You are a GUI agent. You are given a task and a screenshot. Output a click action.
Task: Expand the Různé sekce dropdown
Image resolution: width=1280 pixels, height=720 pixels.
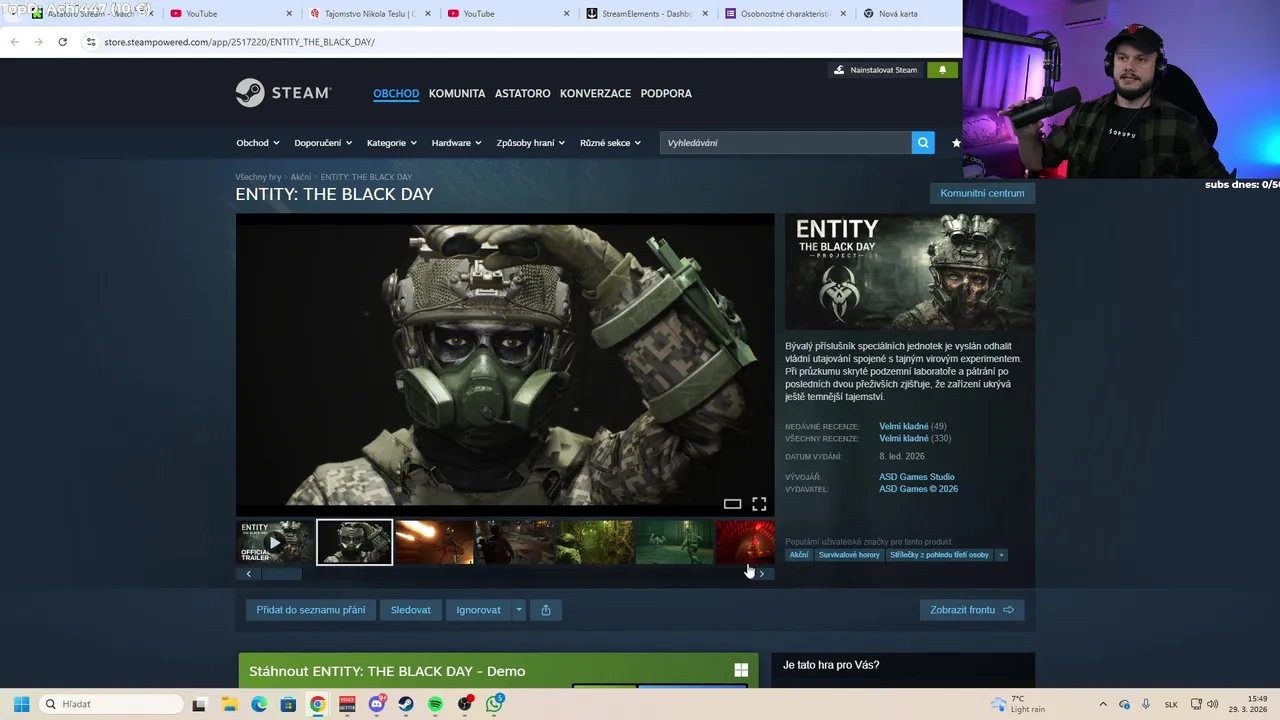coord(611,143)
